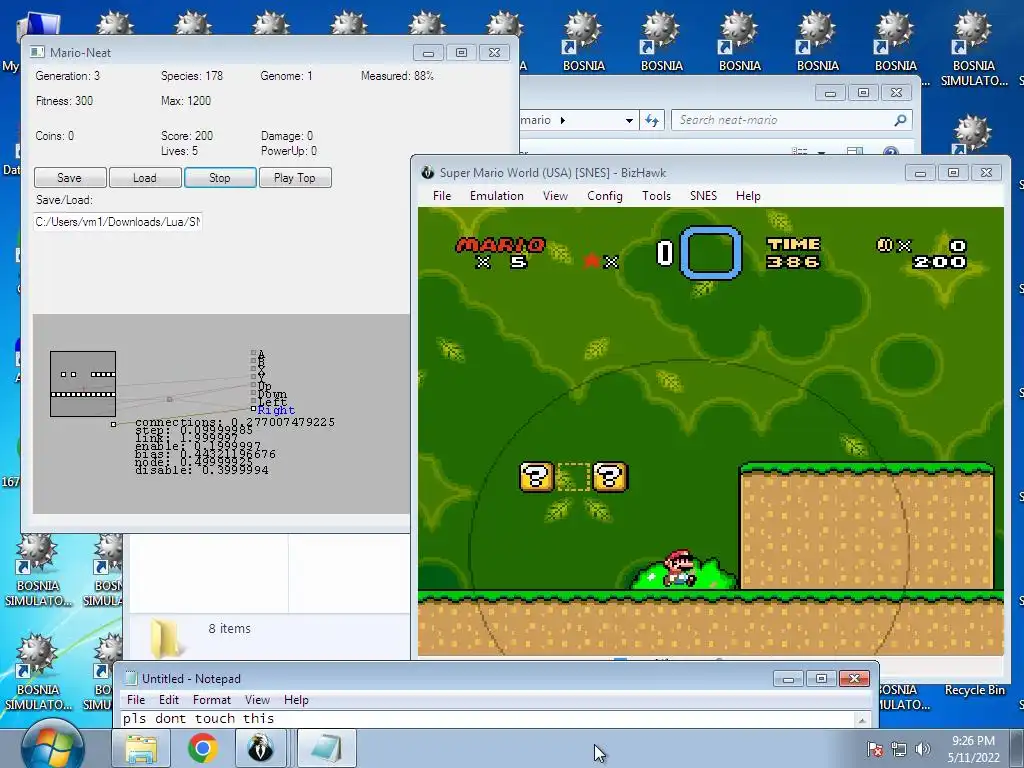Click the 'Species: 178' label

(192, 76)
